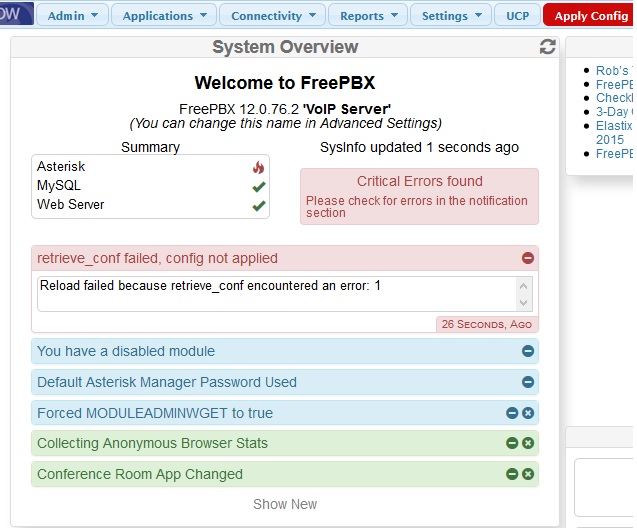Click the MySQL green checkmark icon

pos(259,186)
